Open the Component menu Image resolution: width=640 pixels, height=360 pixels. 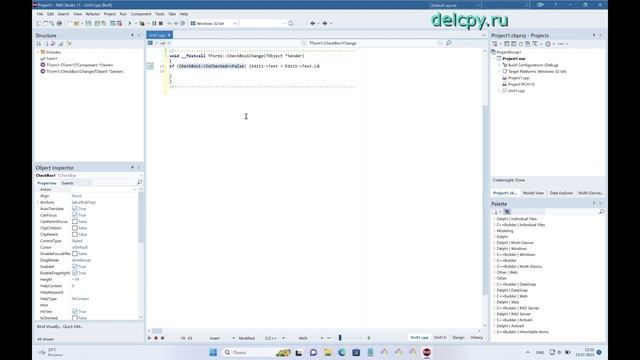(x=141, y=14)
